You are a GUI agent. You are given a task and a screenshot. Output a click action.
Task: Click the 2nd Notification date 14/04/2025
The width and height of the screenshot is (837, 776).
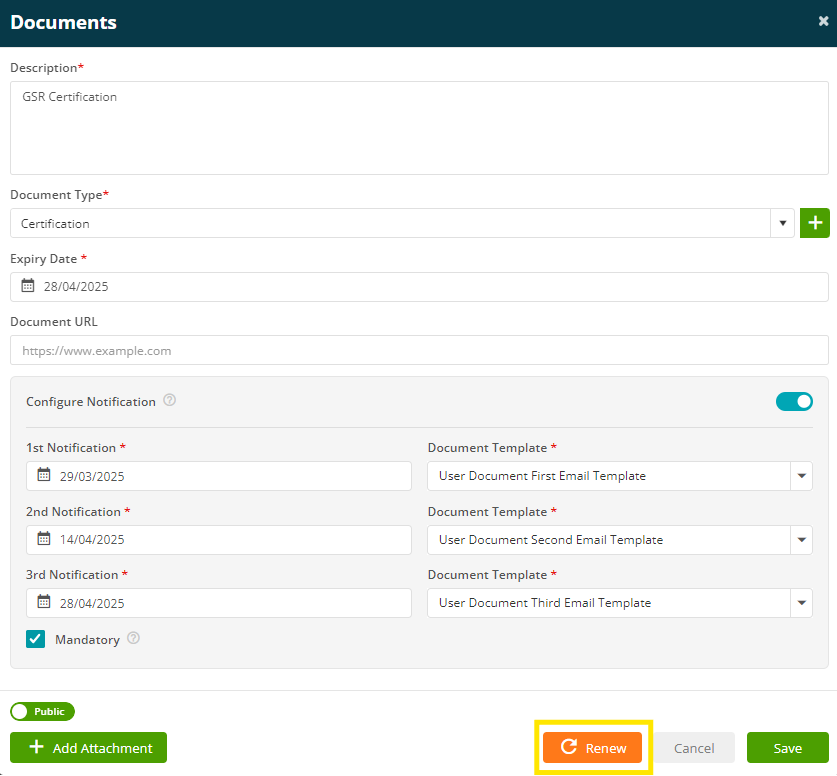click(92, 540)
